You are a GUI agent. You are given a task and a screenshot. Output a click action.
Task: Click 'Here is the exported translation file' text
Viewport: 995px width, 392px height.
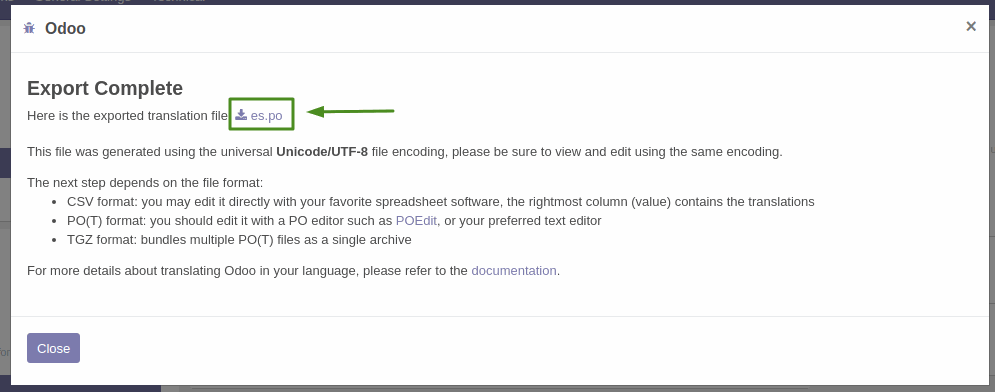127,115
